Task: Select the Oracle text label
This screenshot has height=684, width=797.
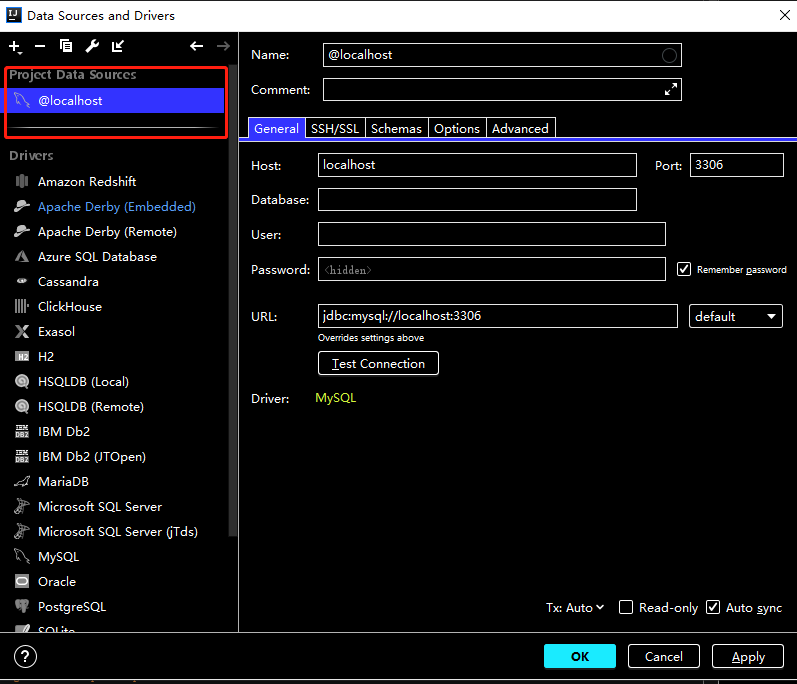Action: (x=57, y=581)
